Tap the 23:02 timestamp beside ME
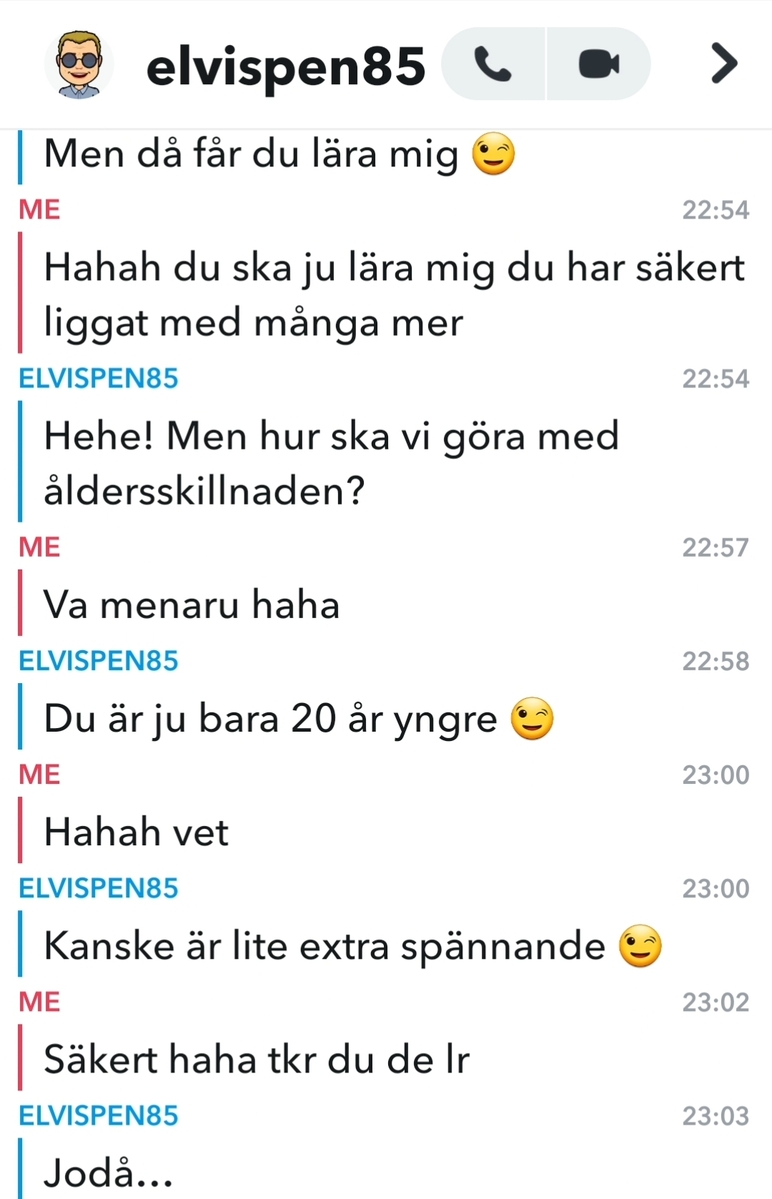The width and height of the screenshot is (772, 1199). (x=715, y=1002)
